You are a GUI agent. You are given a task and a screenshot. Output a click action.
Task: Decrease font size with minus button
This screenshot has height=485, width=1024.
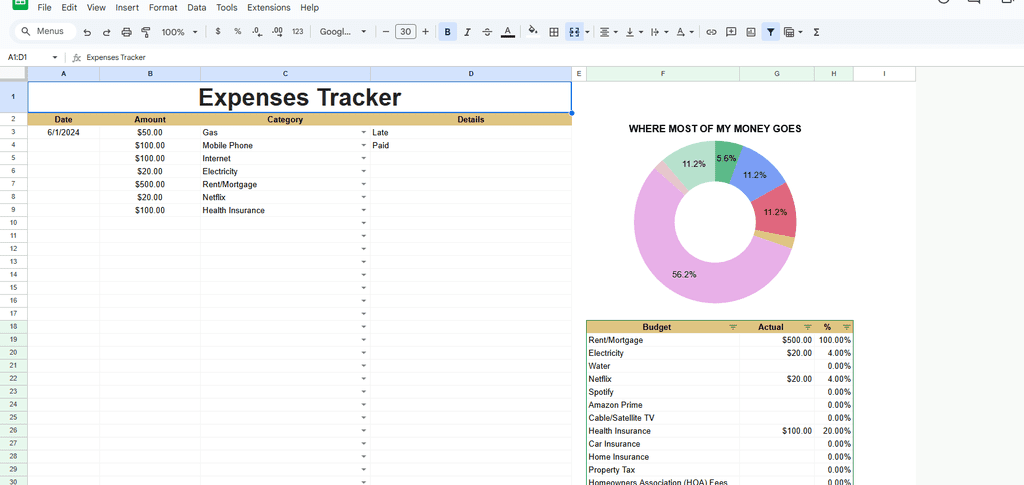point(386,31)
